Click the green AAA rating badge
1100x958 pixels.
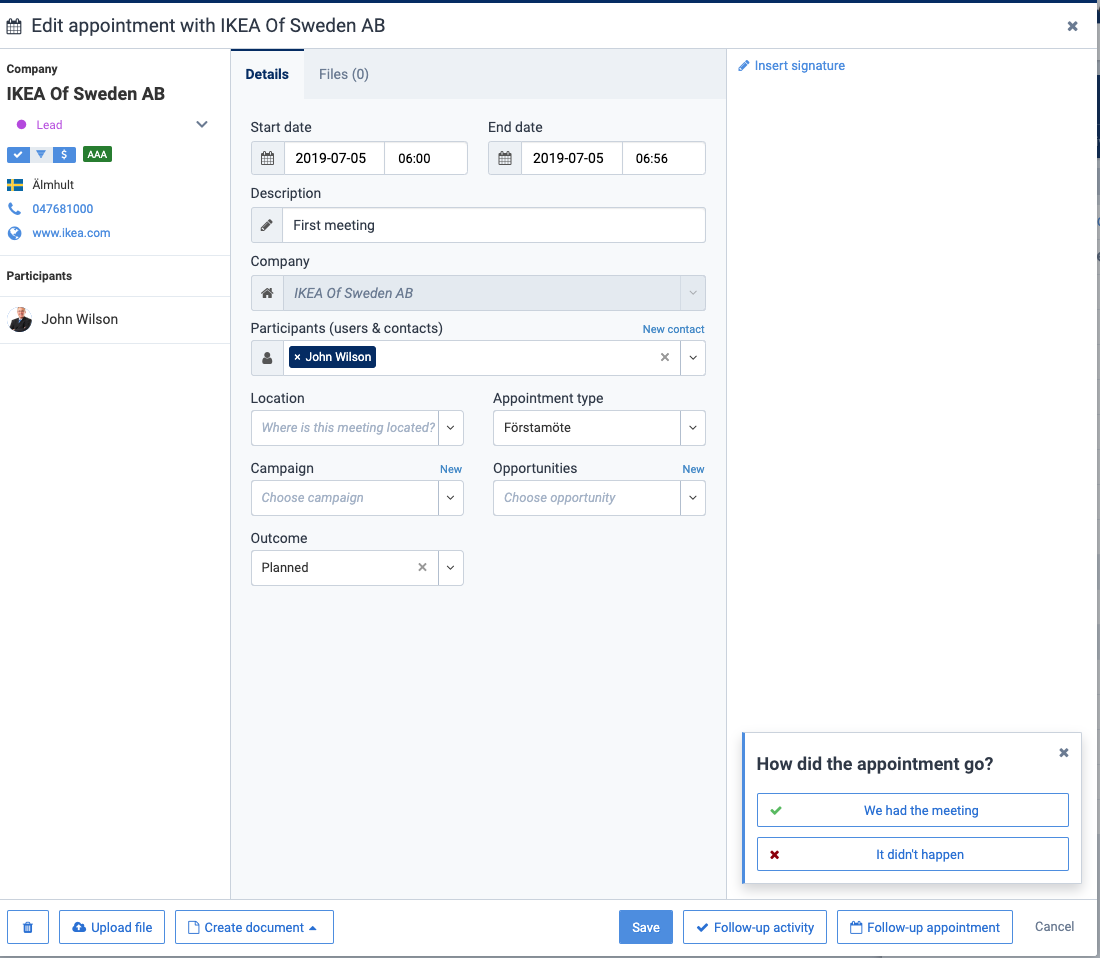(98, 154)
